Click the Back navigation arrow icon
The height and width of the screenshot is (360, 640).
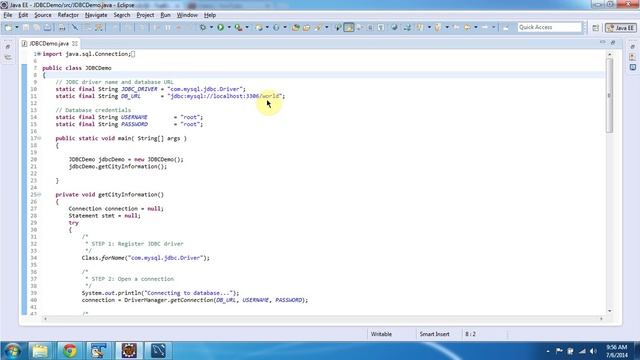click(x=467, y=27)
